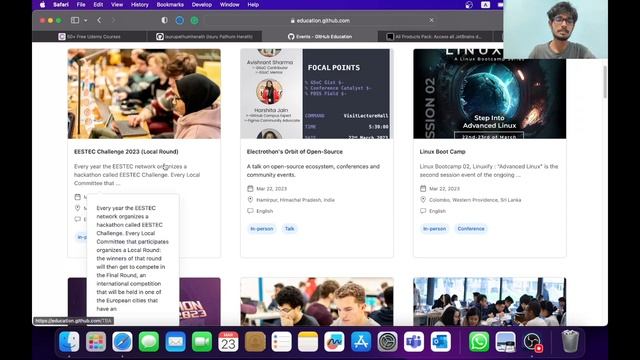Viewport: 640px width, 360px height.
Task: Launch Microsoft Teams from the dock
Action: [414, 342]
